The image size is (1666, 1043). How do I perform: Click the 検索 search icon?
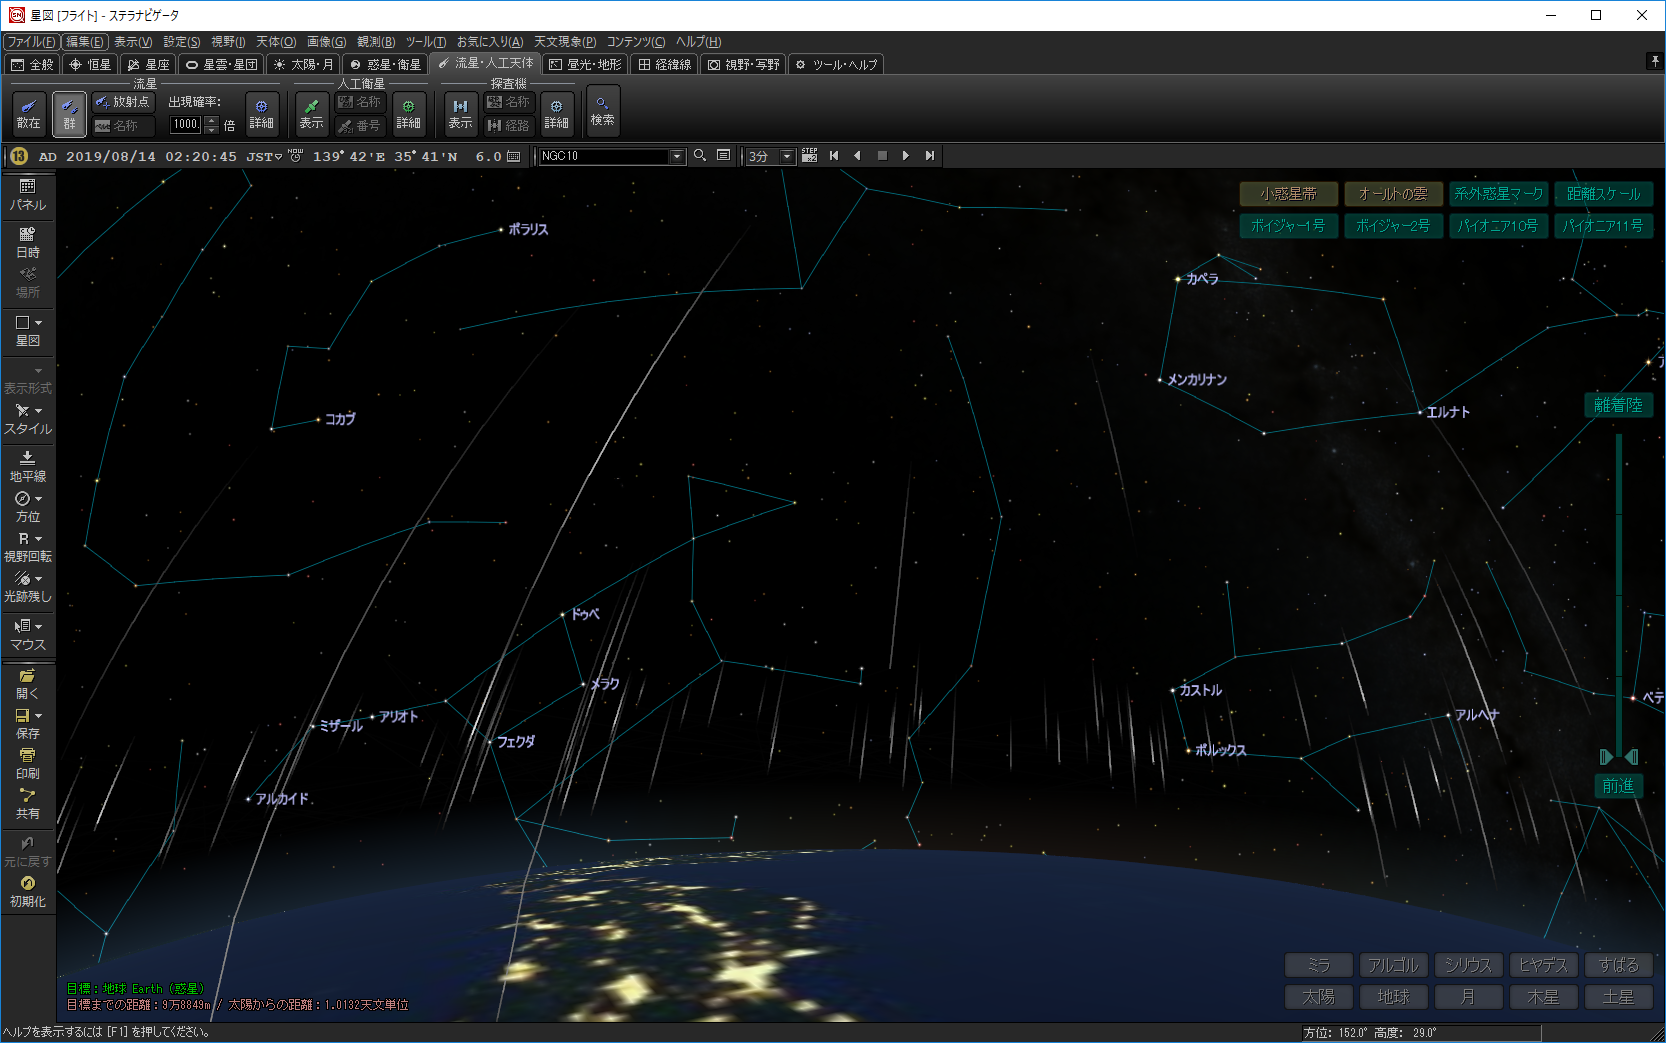tap(602, 110)
